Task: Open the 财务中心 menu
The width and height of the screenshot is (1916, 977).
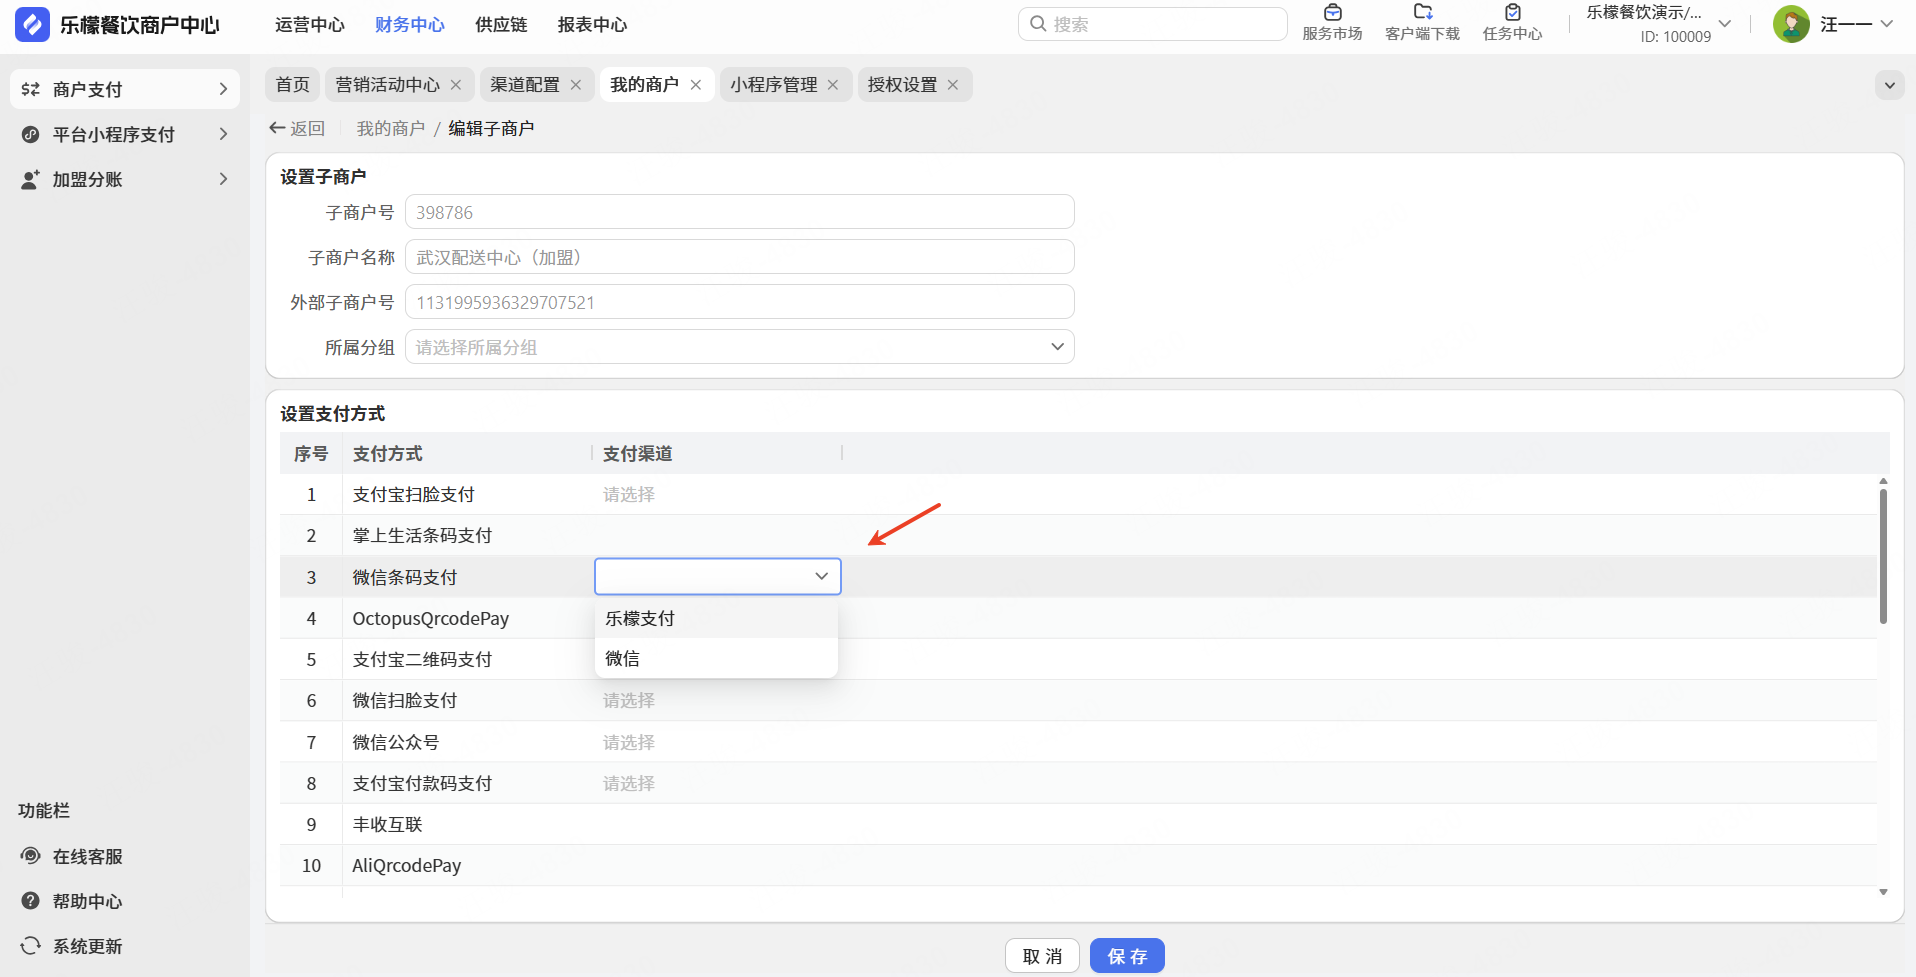Action: 410,25
